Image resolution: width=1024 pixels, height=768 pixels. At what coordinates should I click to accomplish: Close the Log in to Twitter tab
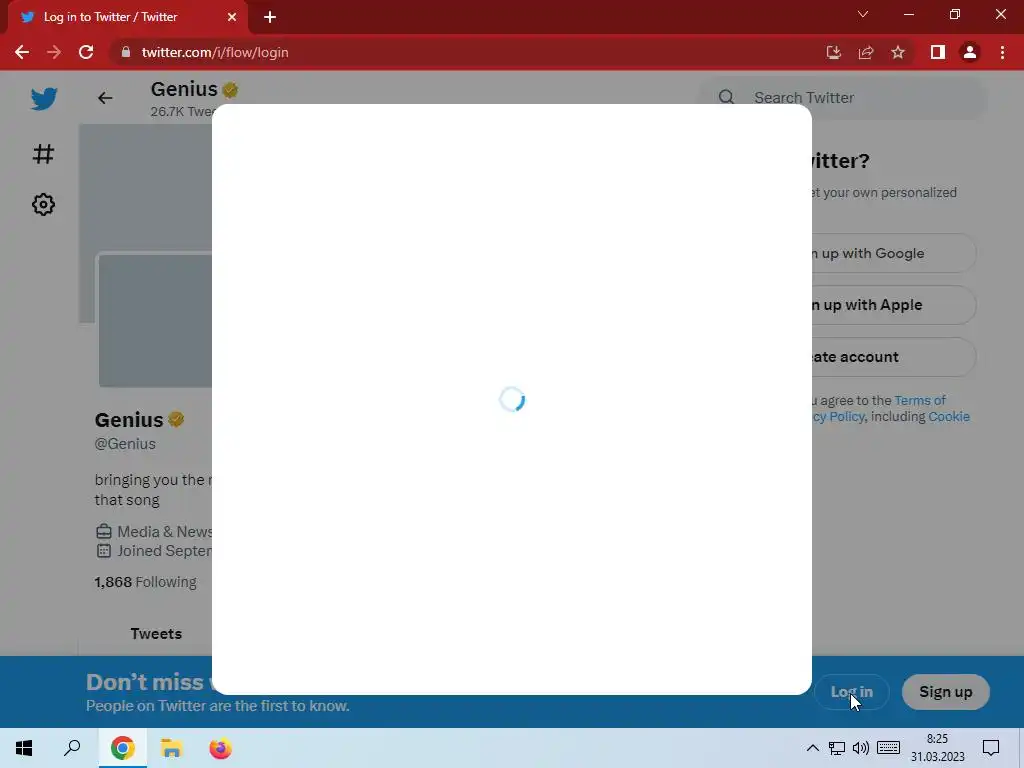pos(231,18)
